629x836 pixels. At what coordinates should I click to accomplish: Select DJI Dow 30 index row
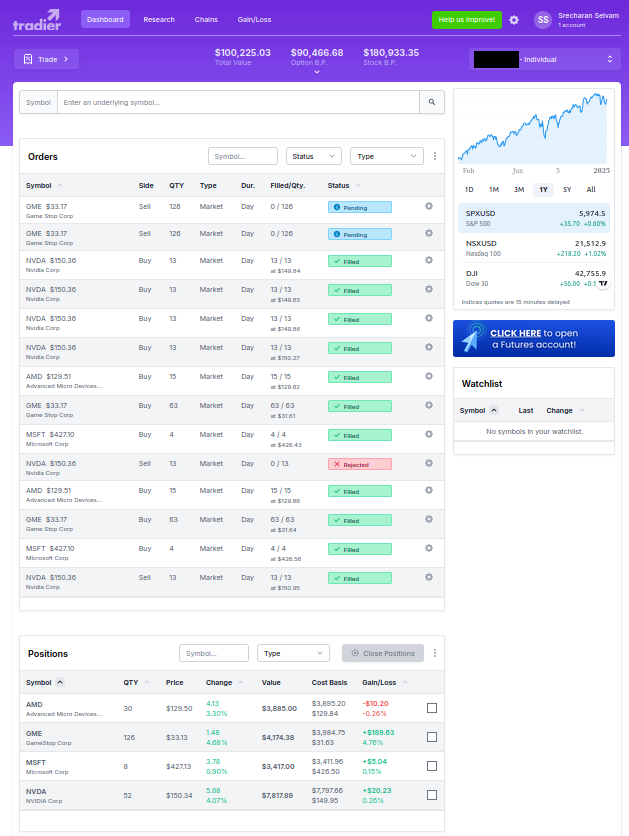coord(534,278)
